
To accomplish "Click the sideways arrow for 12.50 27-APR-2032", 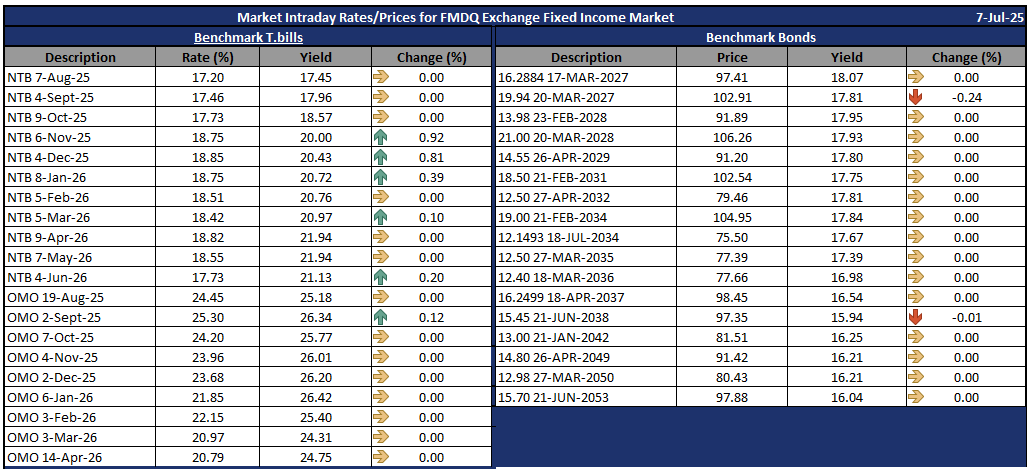I will tap(915, 197).
